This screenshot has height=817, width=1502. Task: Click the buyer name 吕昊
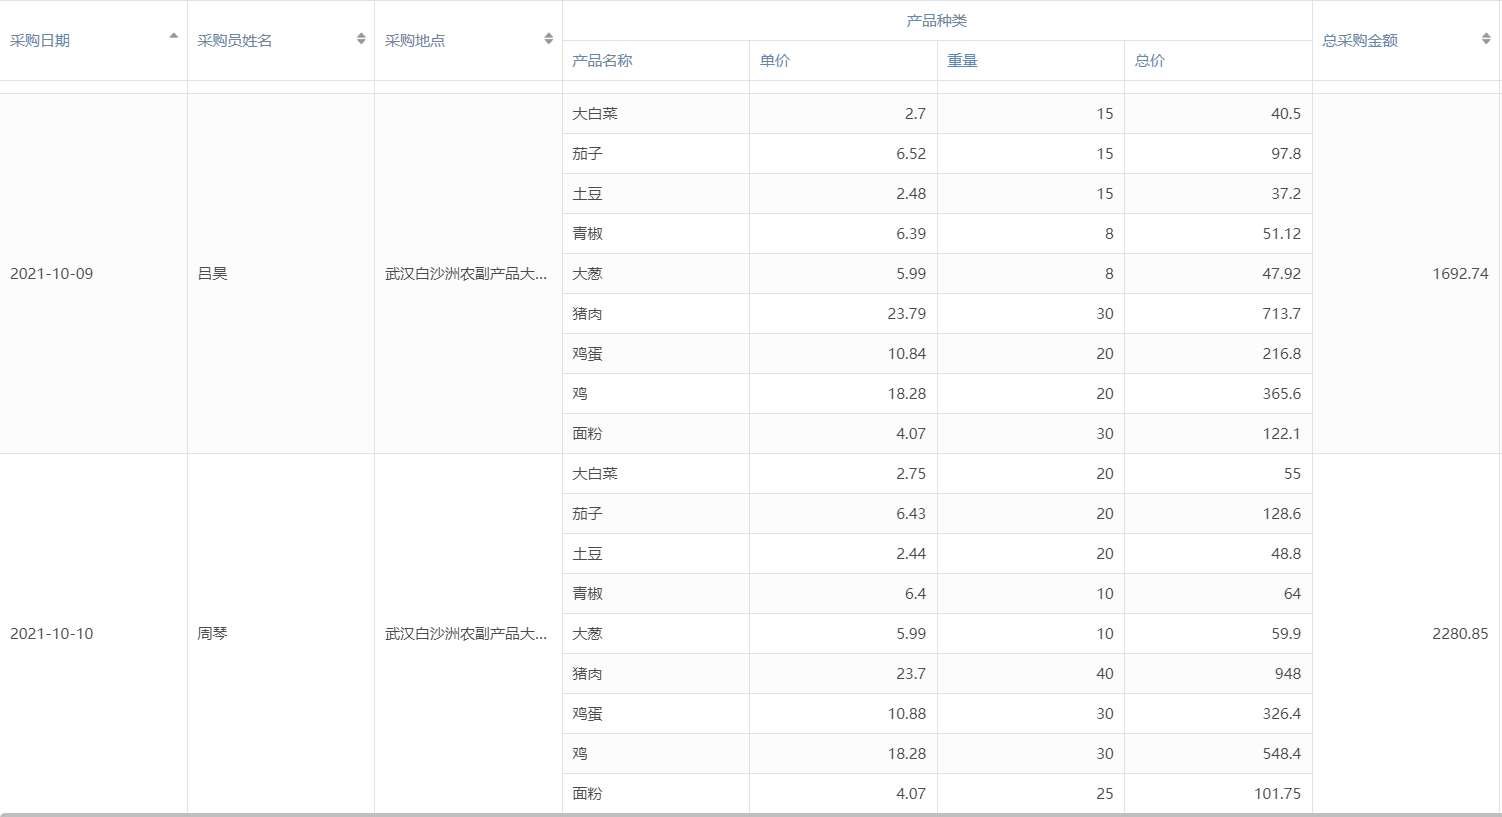213,274
